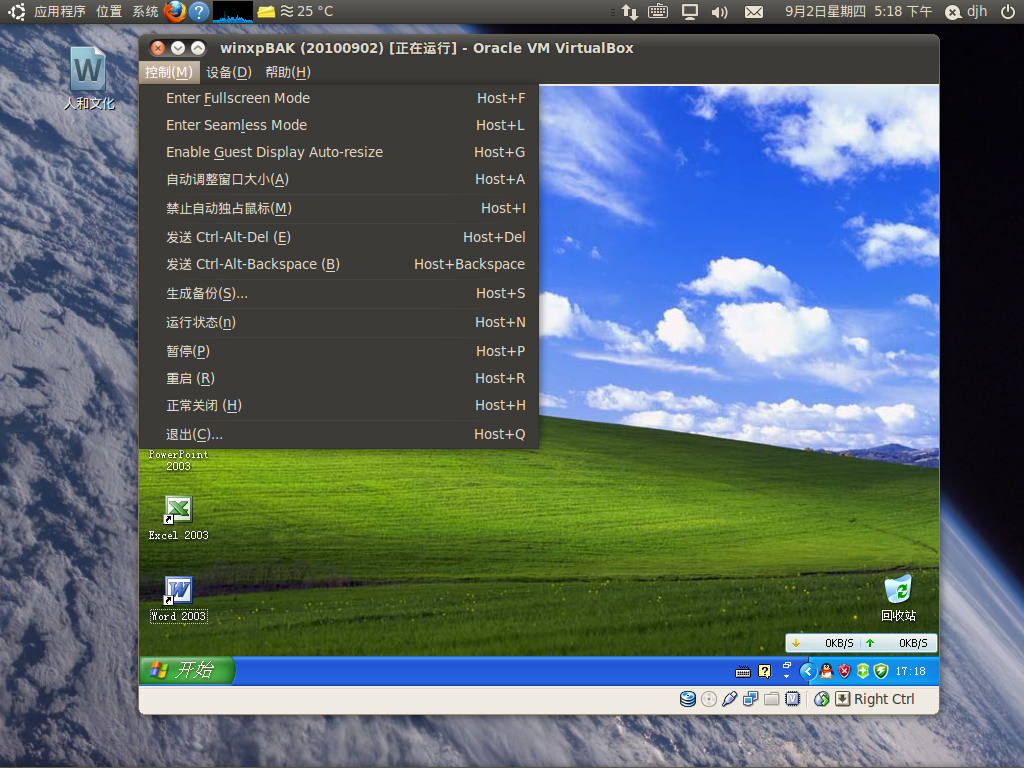Toggle 禁止自动独占鼠标(M) menu option
Screen dimensions: 1024x768
(x=339, y=208)
